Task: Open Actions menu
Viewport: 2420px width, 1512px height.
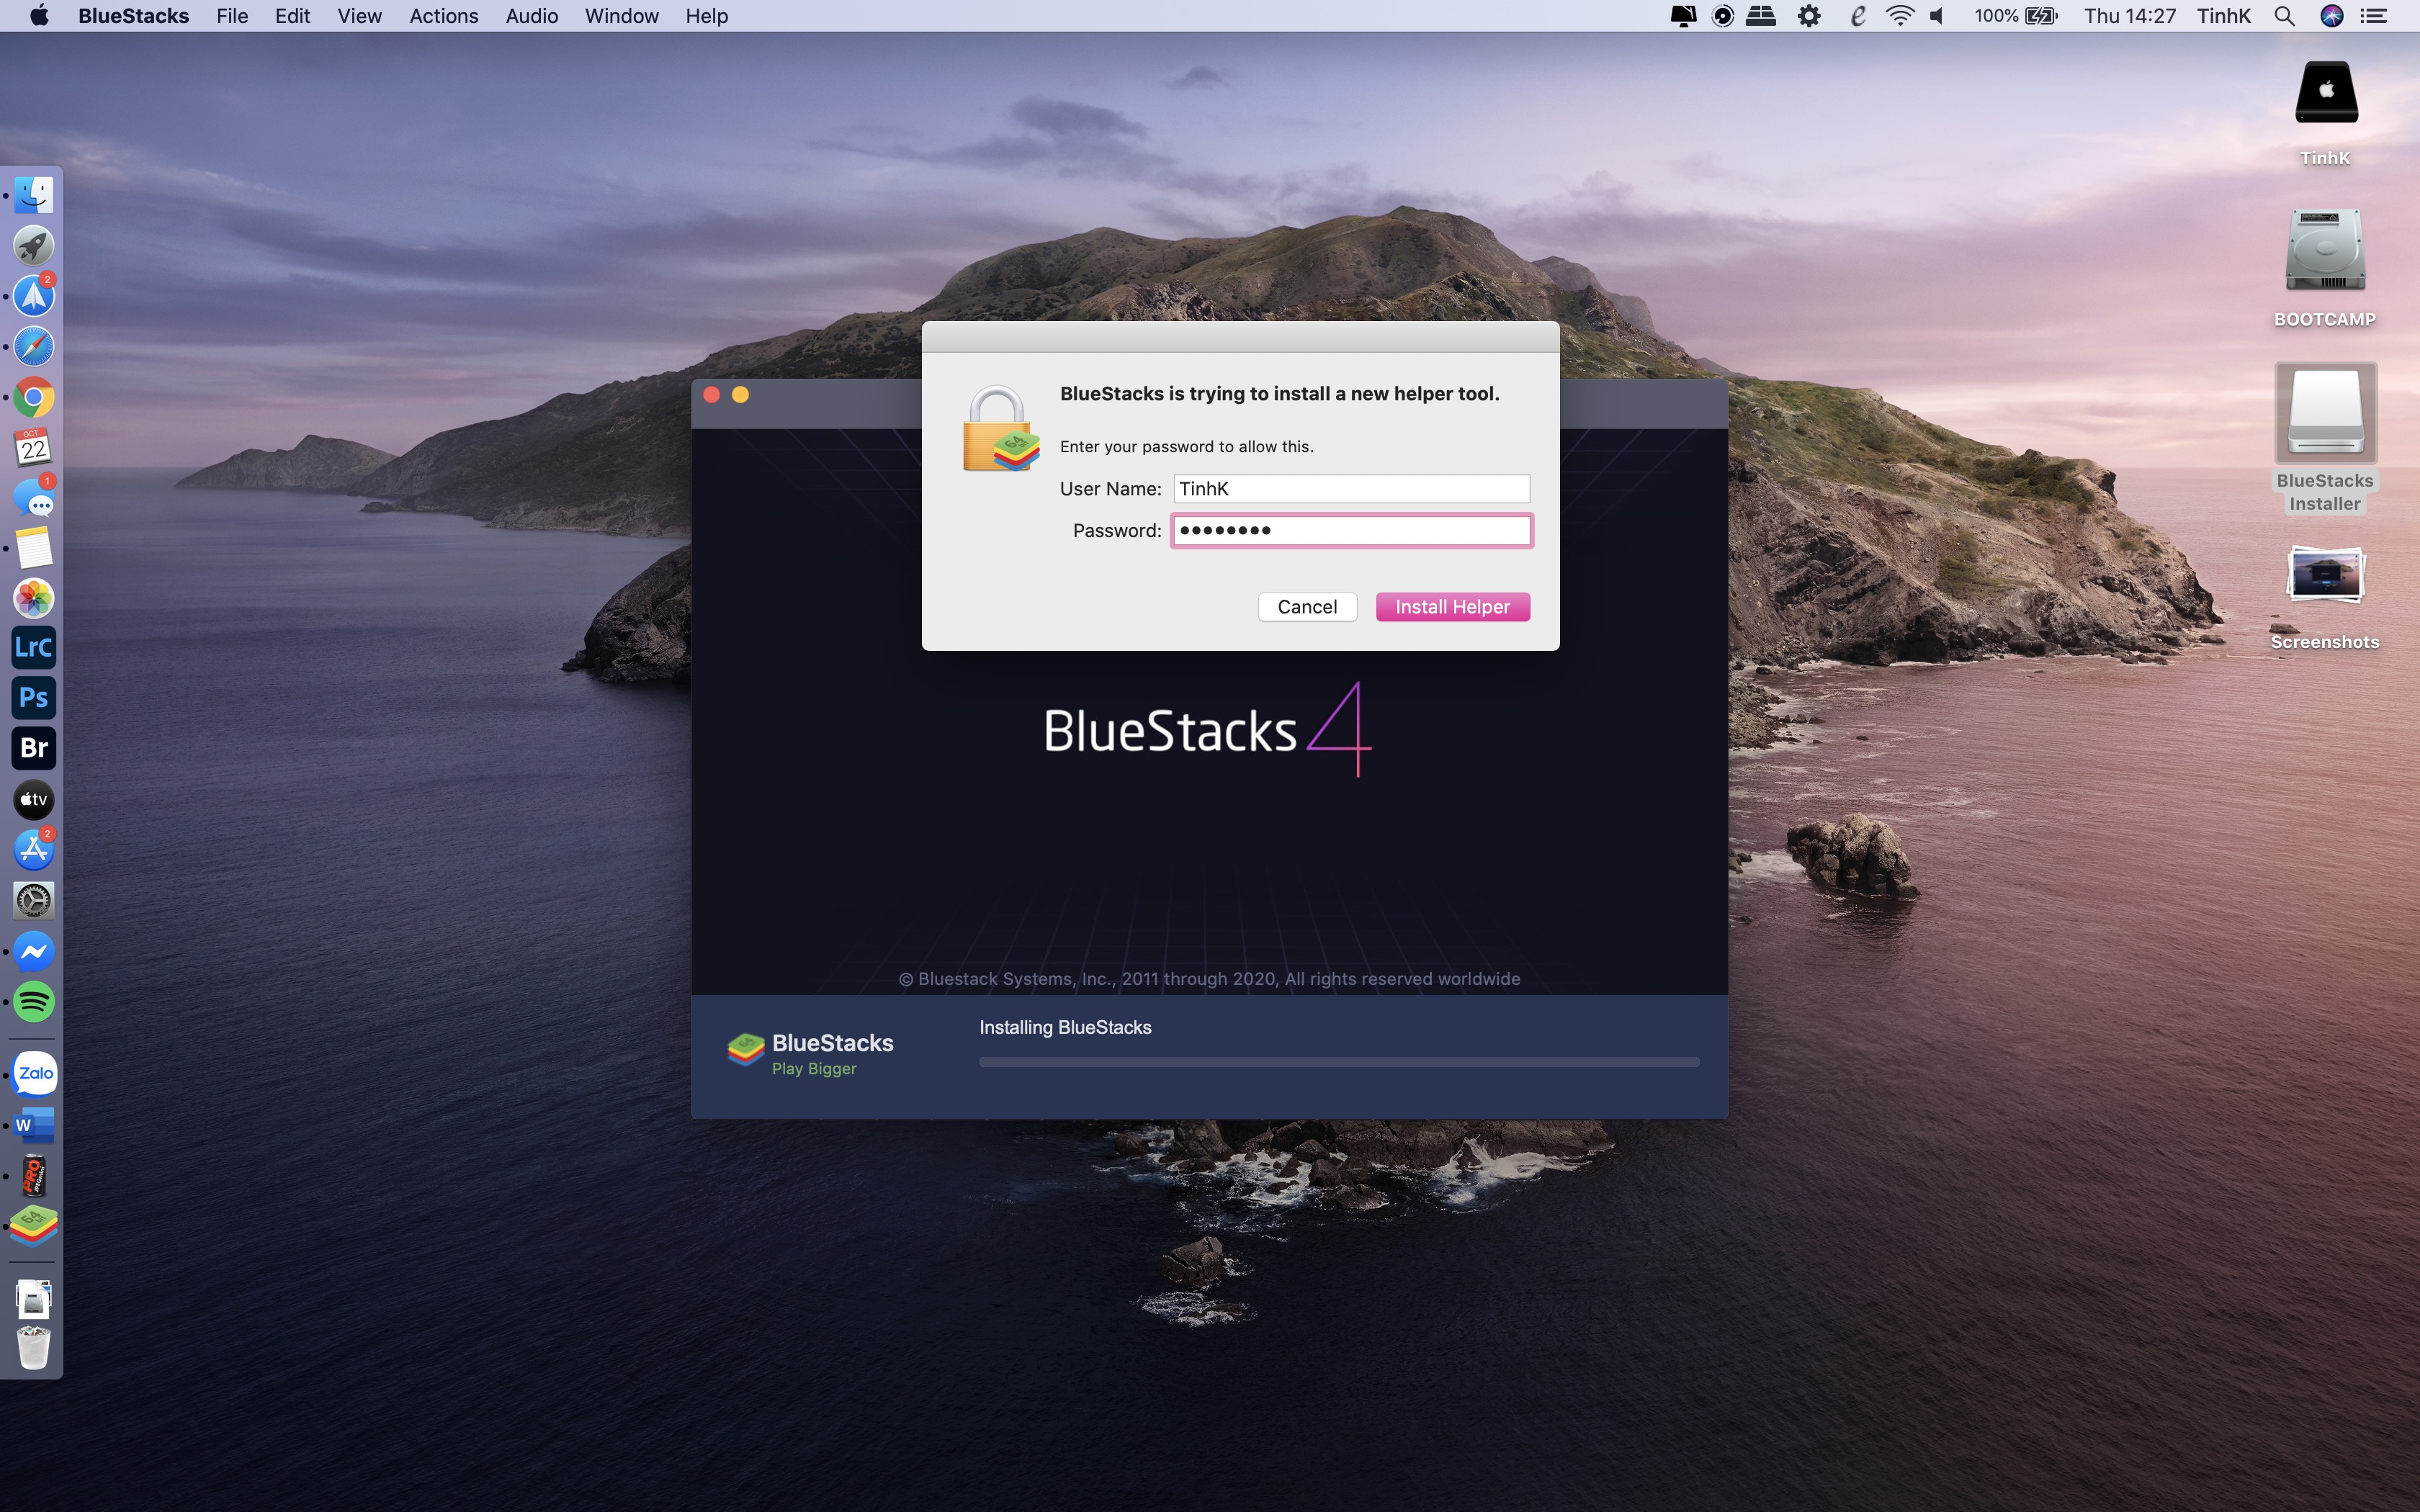Action: coord(444,16)
